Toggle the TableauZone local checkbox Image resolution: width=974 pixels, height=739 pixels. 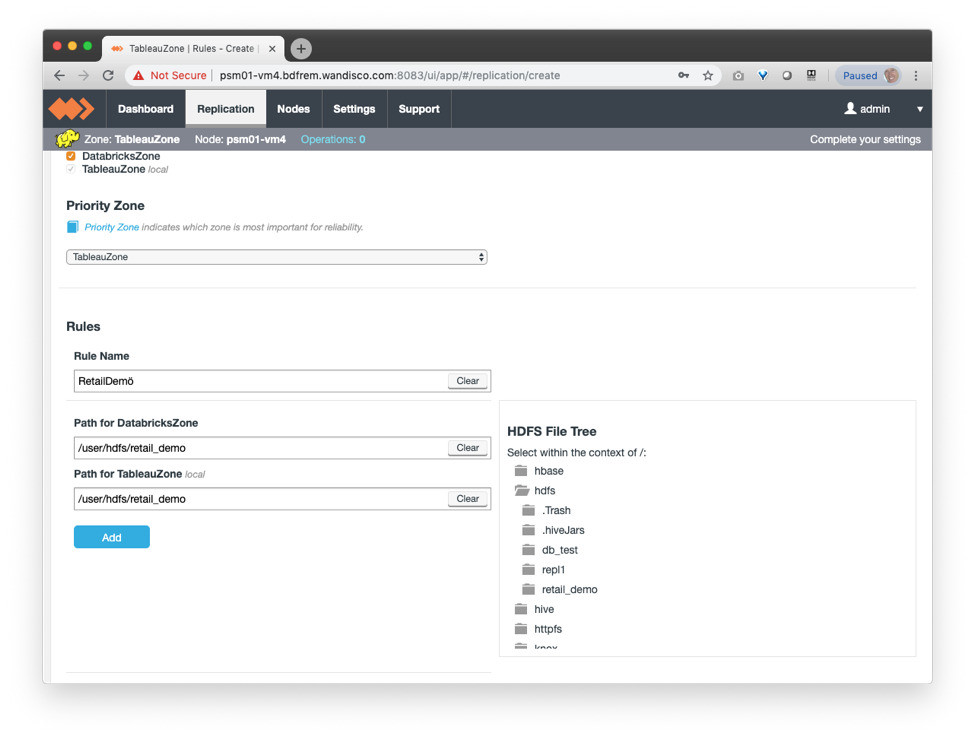(71, 170)
